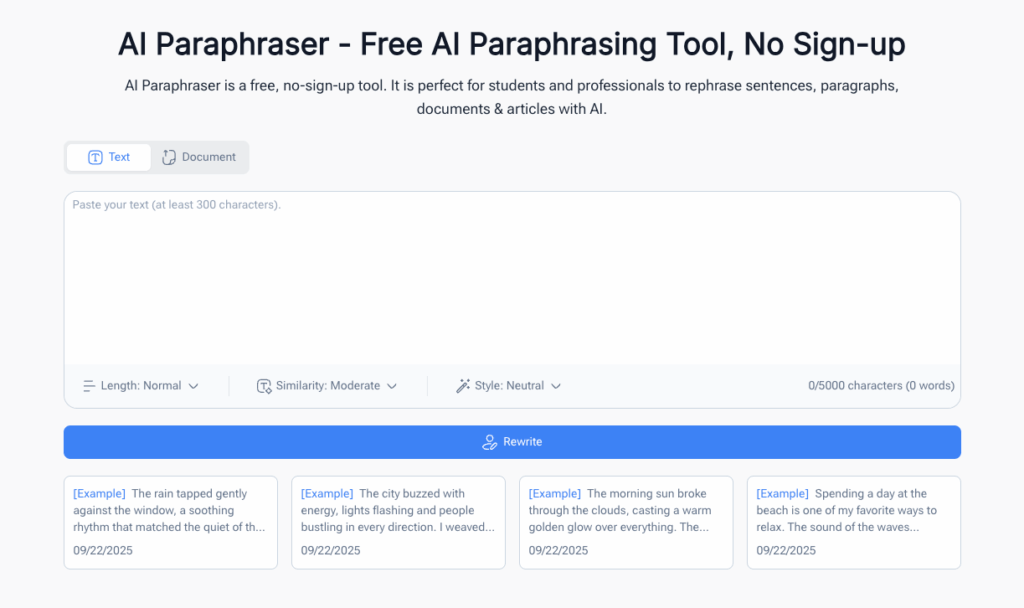This screenshot has height=608, width=1024.
Task: Click the horizontal lines icon before Length
Action: (88, 385)
